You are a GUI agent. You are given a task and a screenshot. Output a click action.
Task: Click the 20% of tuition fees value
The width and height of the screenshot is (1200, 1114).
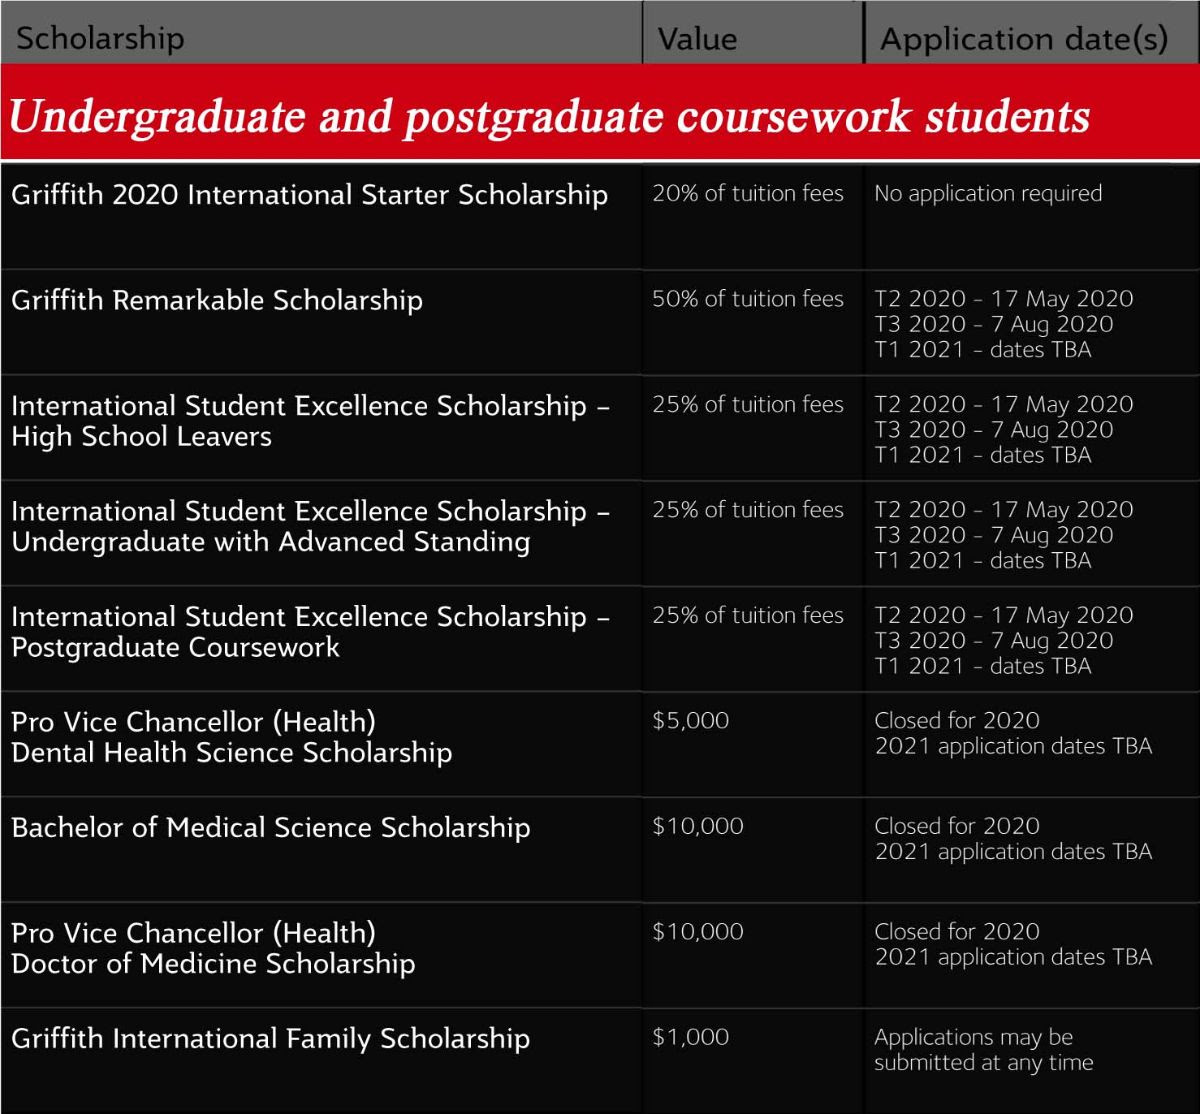coord(748,193)
